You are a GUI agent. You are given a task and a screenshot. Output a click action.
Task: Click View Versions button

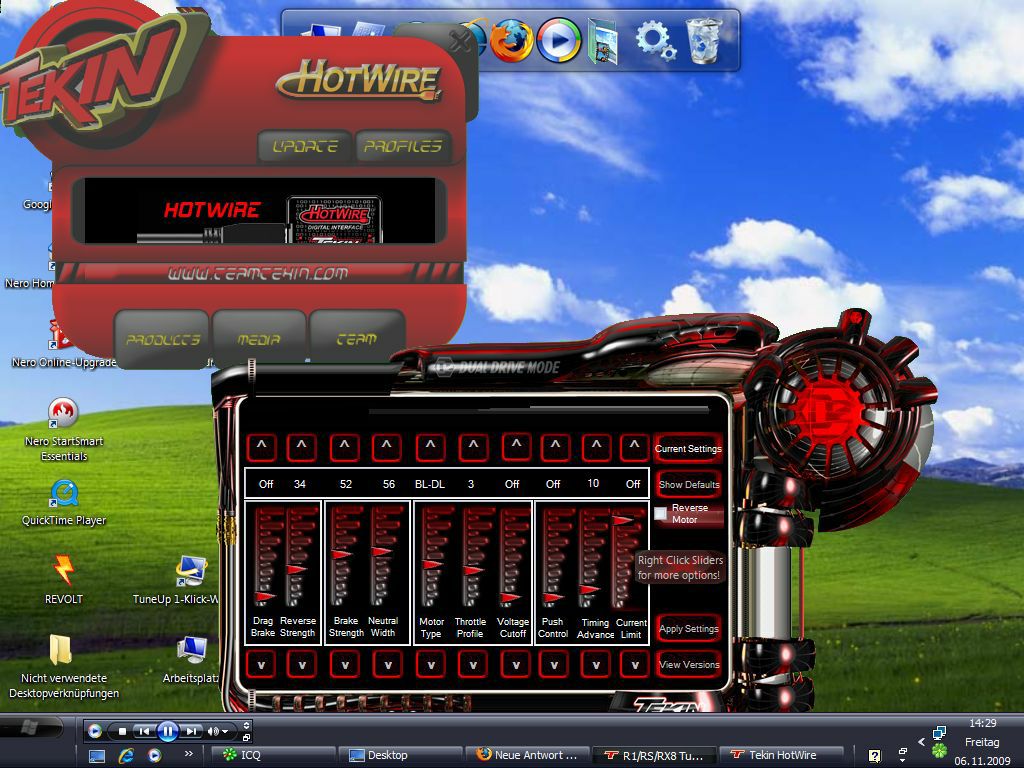[688, 665]
